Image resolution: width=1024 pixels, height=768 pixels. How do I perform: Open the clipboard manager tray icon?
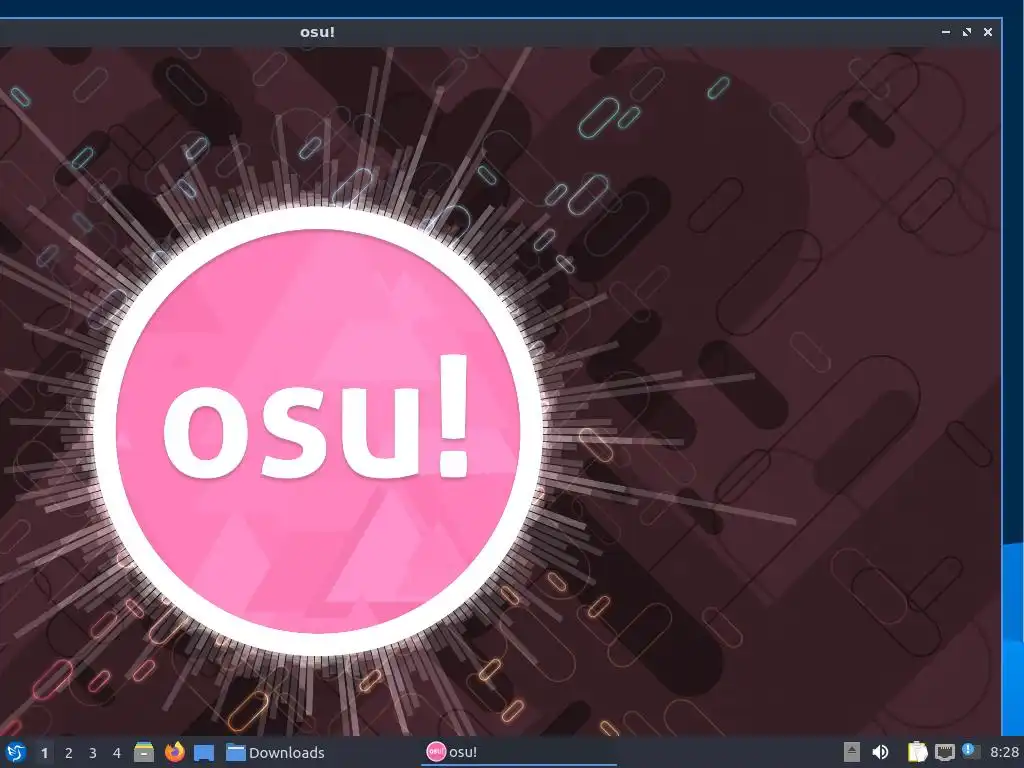click(x=917, y=752)
